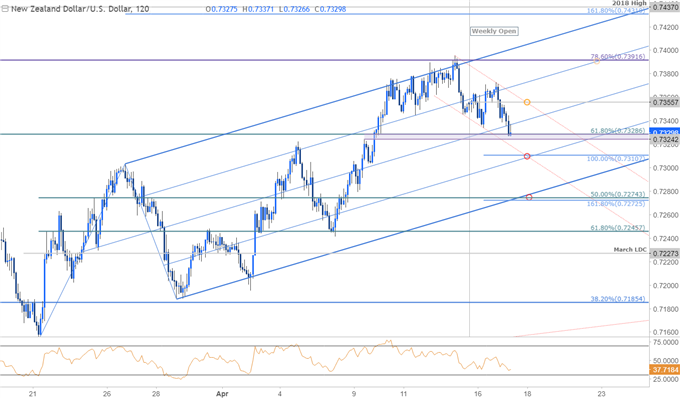Click the 2018 High label

point(629,3)
